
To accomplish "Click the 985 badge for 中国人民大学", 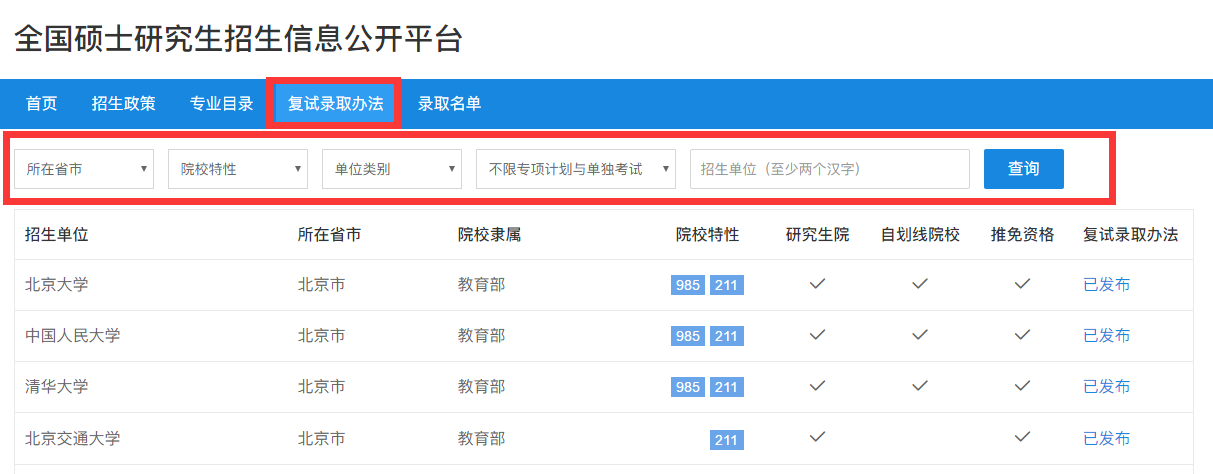I will coord(688,337).
